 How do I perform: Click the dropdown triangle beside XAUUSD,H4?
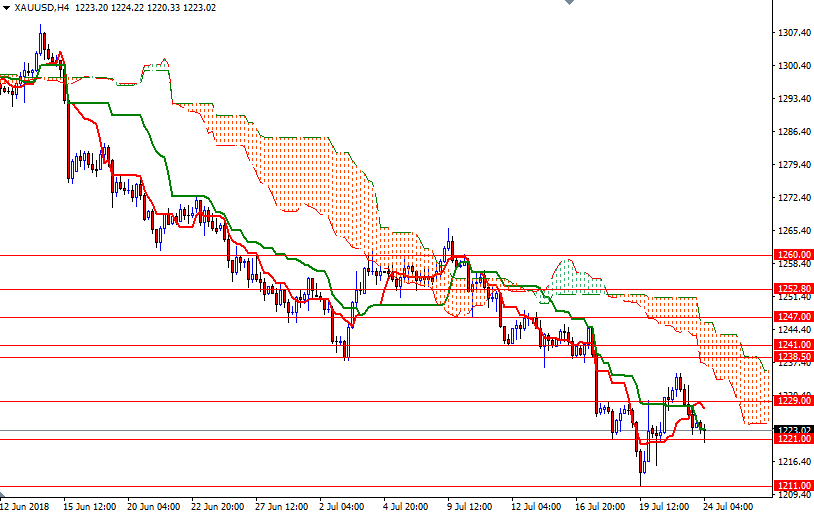click(x=8, y=7)
